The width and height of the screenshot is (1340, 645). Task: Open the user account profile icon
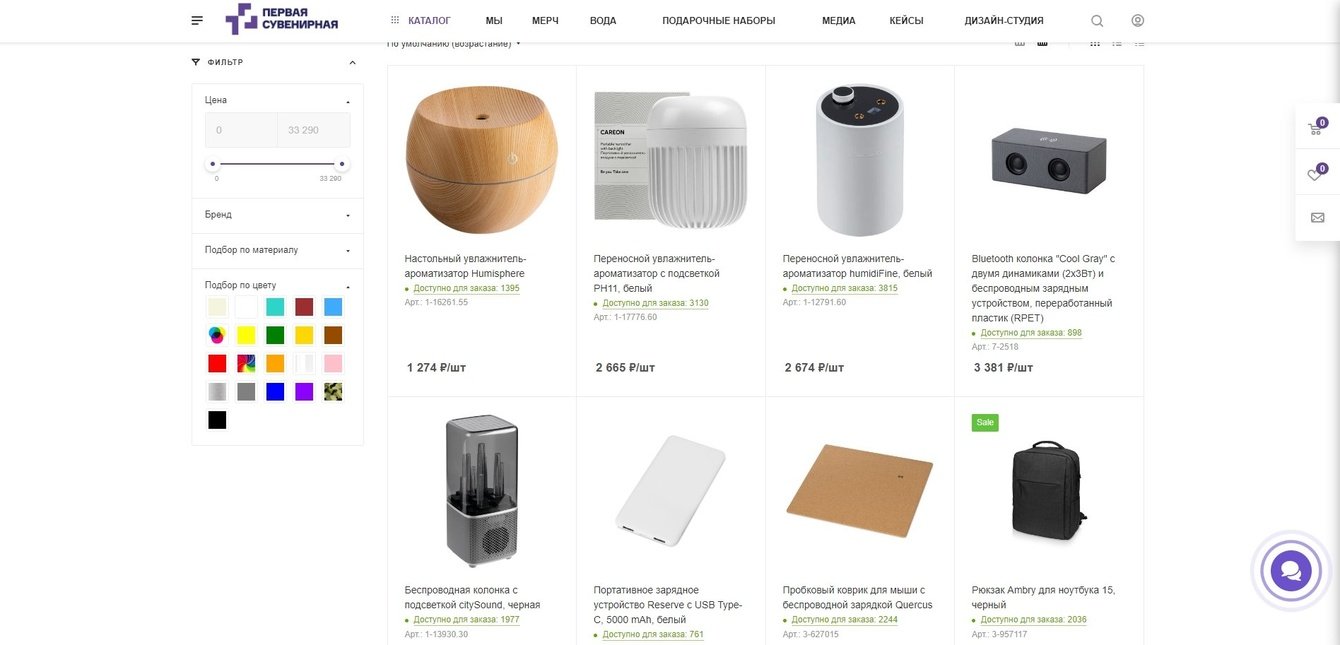(x=1138, y=20)
